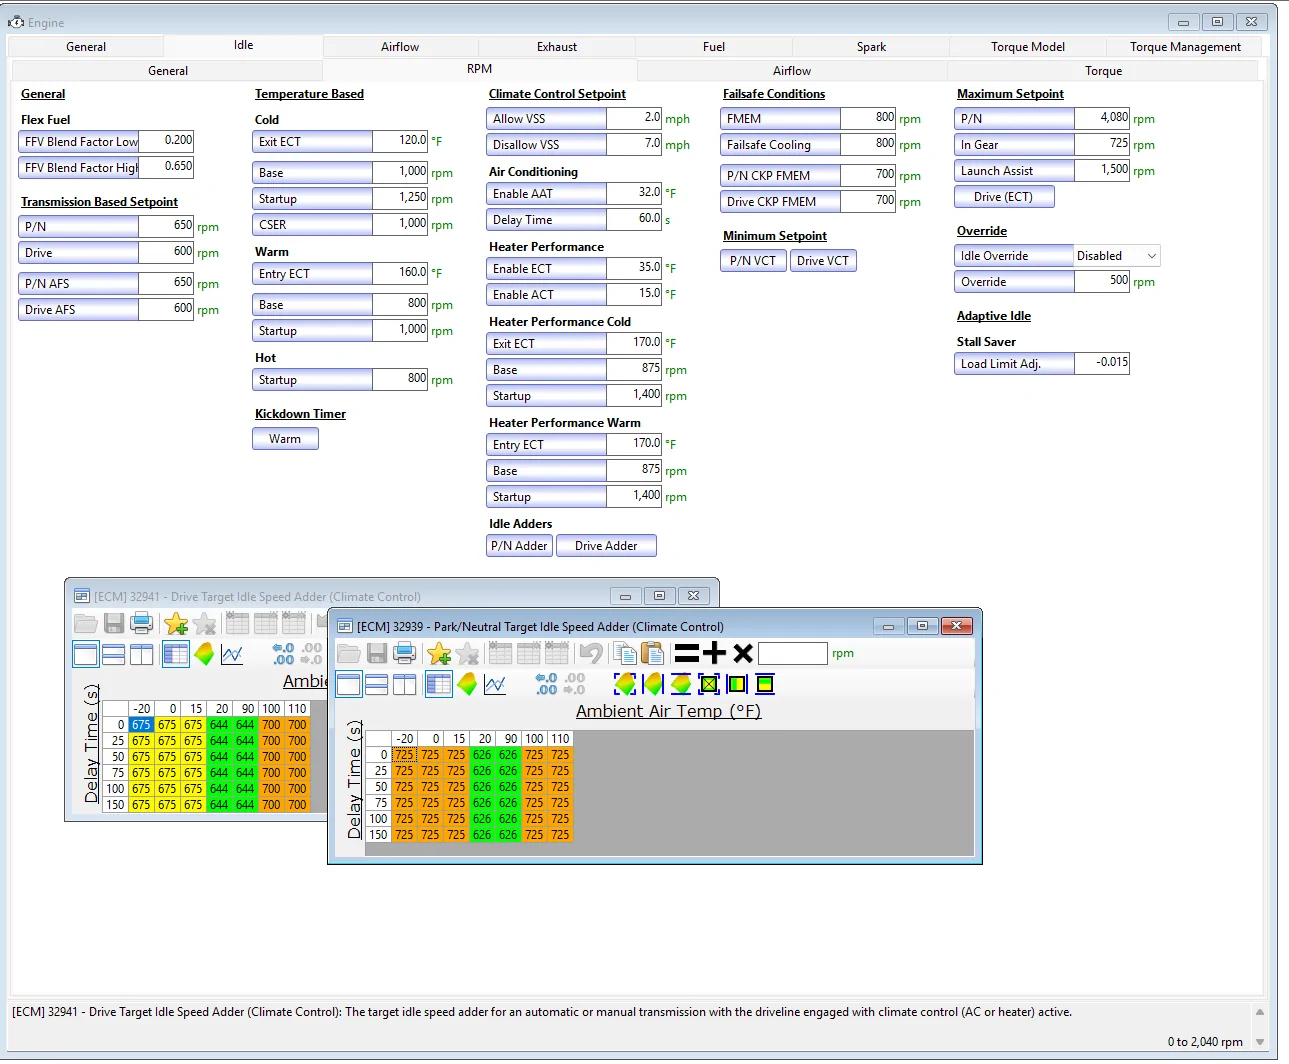Open the top-level General tab
Screen dimensions: 1289x1064
point(86,47)
